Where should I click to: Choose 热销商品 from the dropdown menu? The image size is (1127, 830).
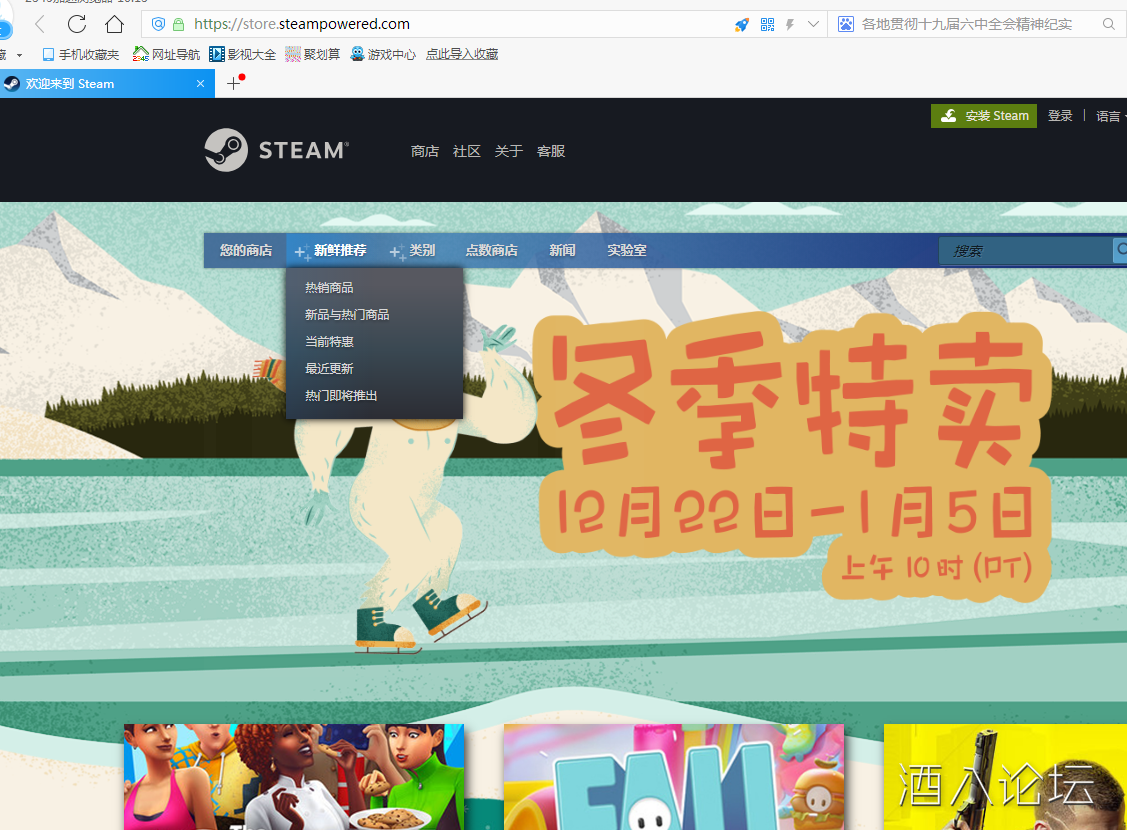click(x=329, y=287)
